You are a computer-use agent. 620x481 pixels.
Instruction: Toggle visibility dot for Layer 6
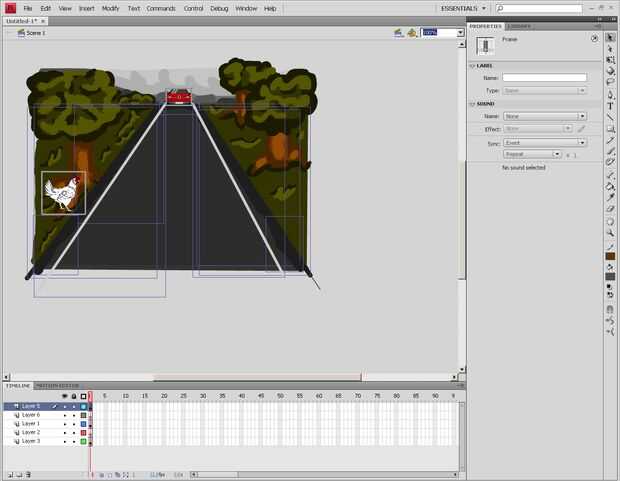[x=65, y=415]
